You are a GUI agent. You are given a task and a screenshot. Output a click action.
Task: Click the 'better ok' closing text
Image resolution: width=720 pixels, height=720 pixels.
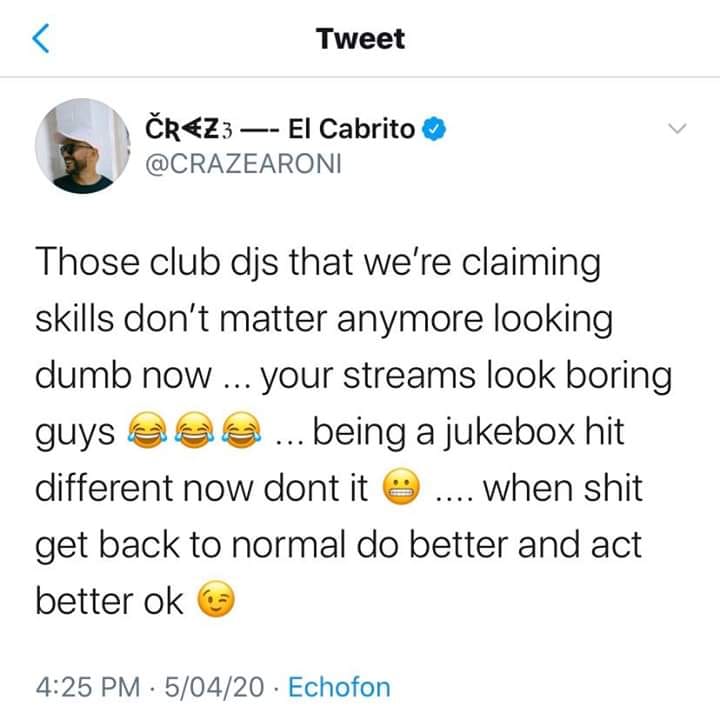(x=109, y=601)
